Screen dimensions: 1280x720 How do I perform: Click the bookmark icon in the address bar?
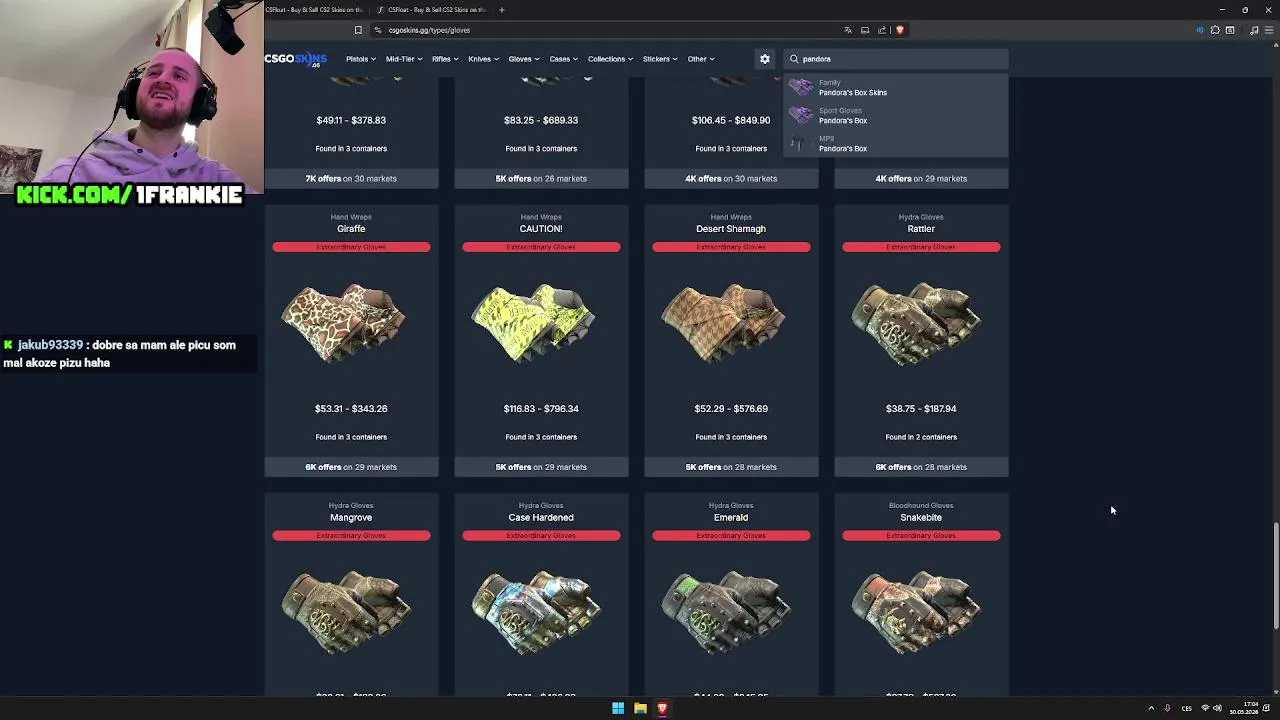[358, 30]
